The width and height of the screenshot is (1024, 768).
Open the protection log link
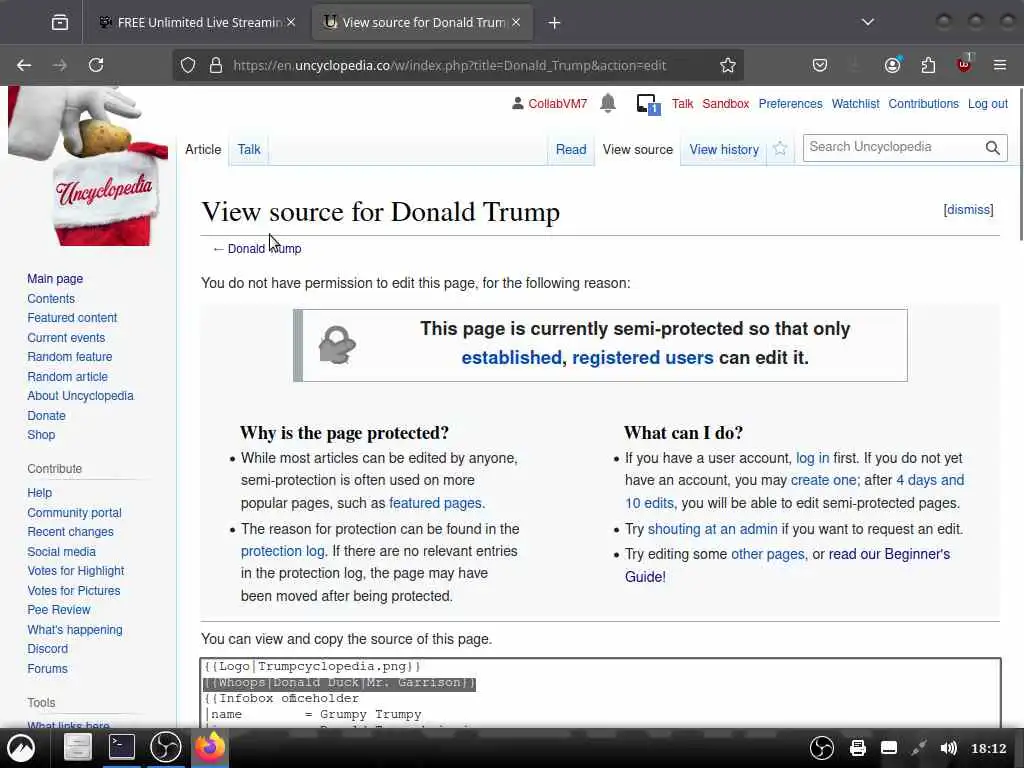tap(283, 551)
